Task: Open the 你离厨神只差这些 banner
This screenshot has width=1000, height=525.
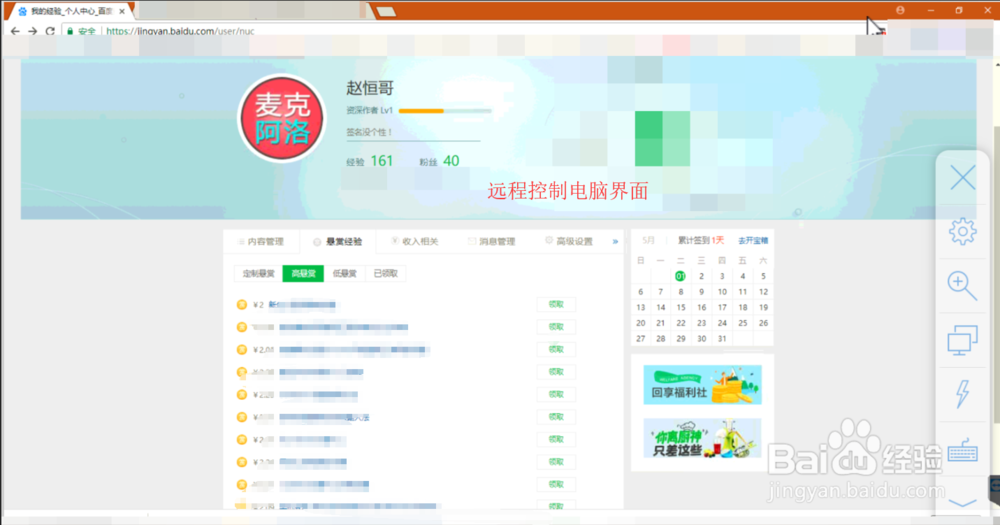Action: (702, 438)
